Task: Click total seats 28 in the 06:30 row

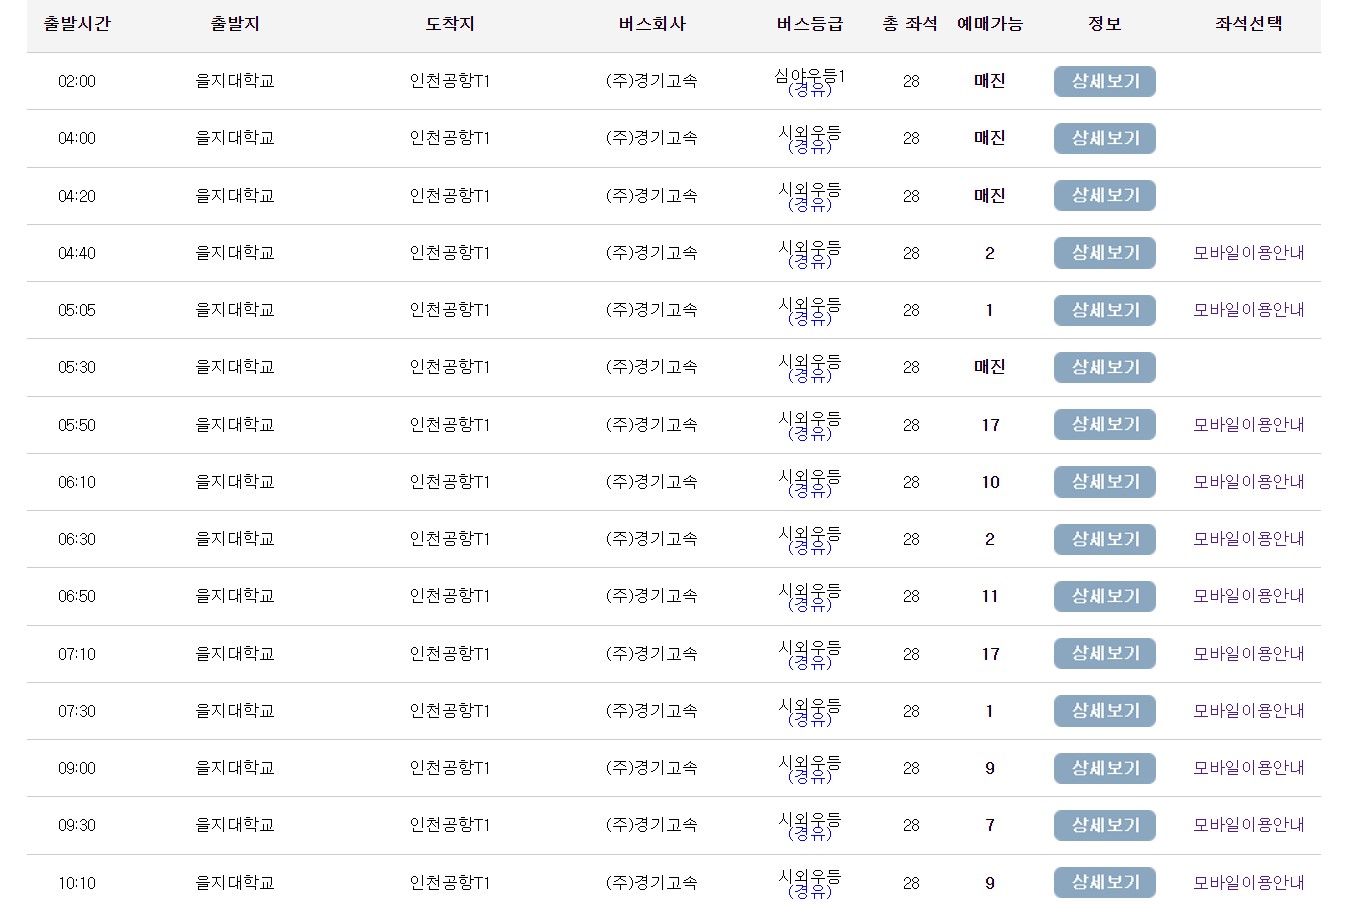Action: pos(911,539)
